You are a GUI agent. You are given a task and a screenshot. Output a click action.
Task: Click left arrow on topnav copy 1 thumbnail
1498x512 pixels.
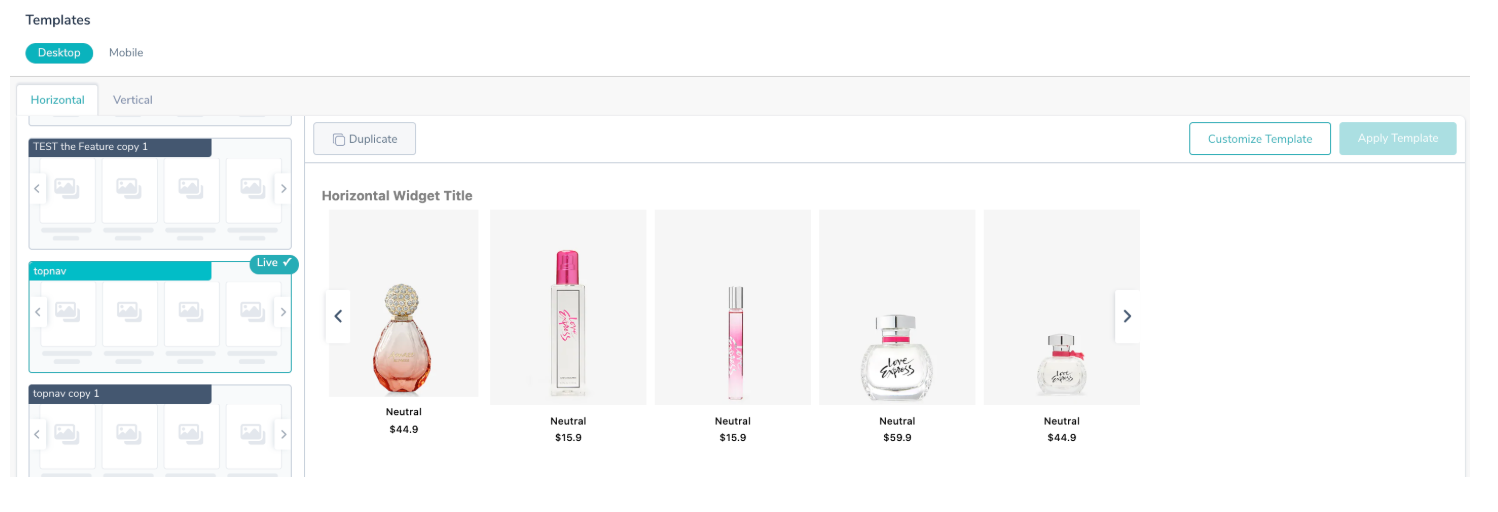pyautogui.click(x=37, y=434)
